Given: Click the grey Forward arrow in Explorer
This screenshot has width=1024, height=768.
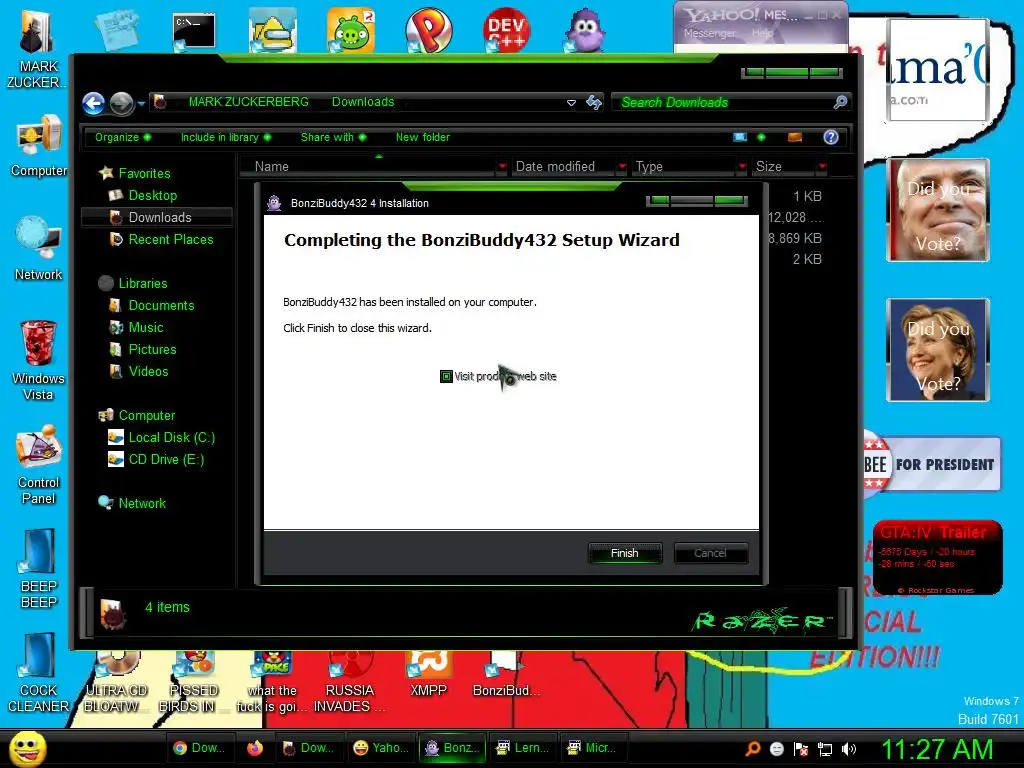Looking at the screenshot, I should tap(121, 103).
